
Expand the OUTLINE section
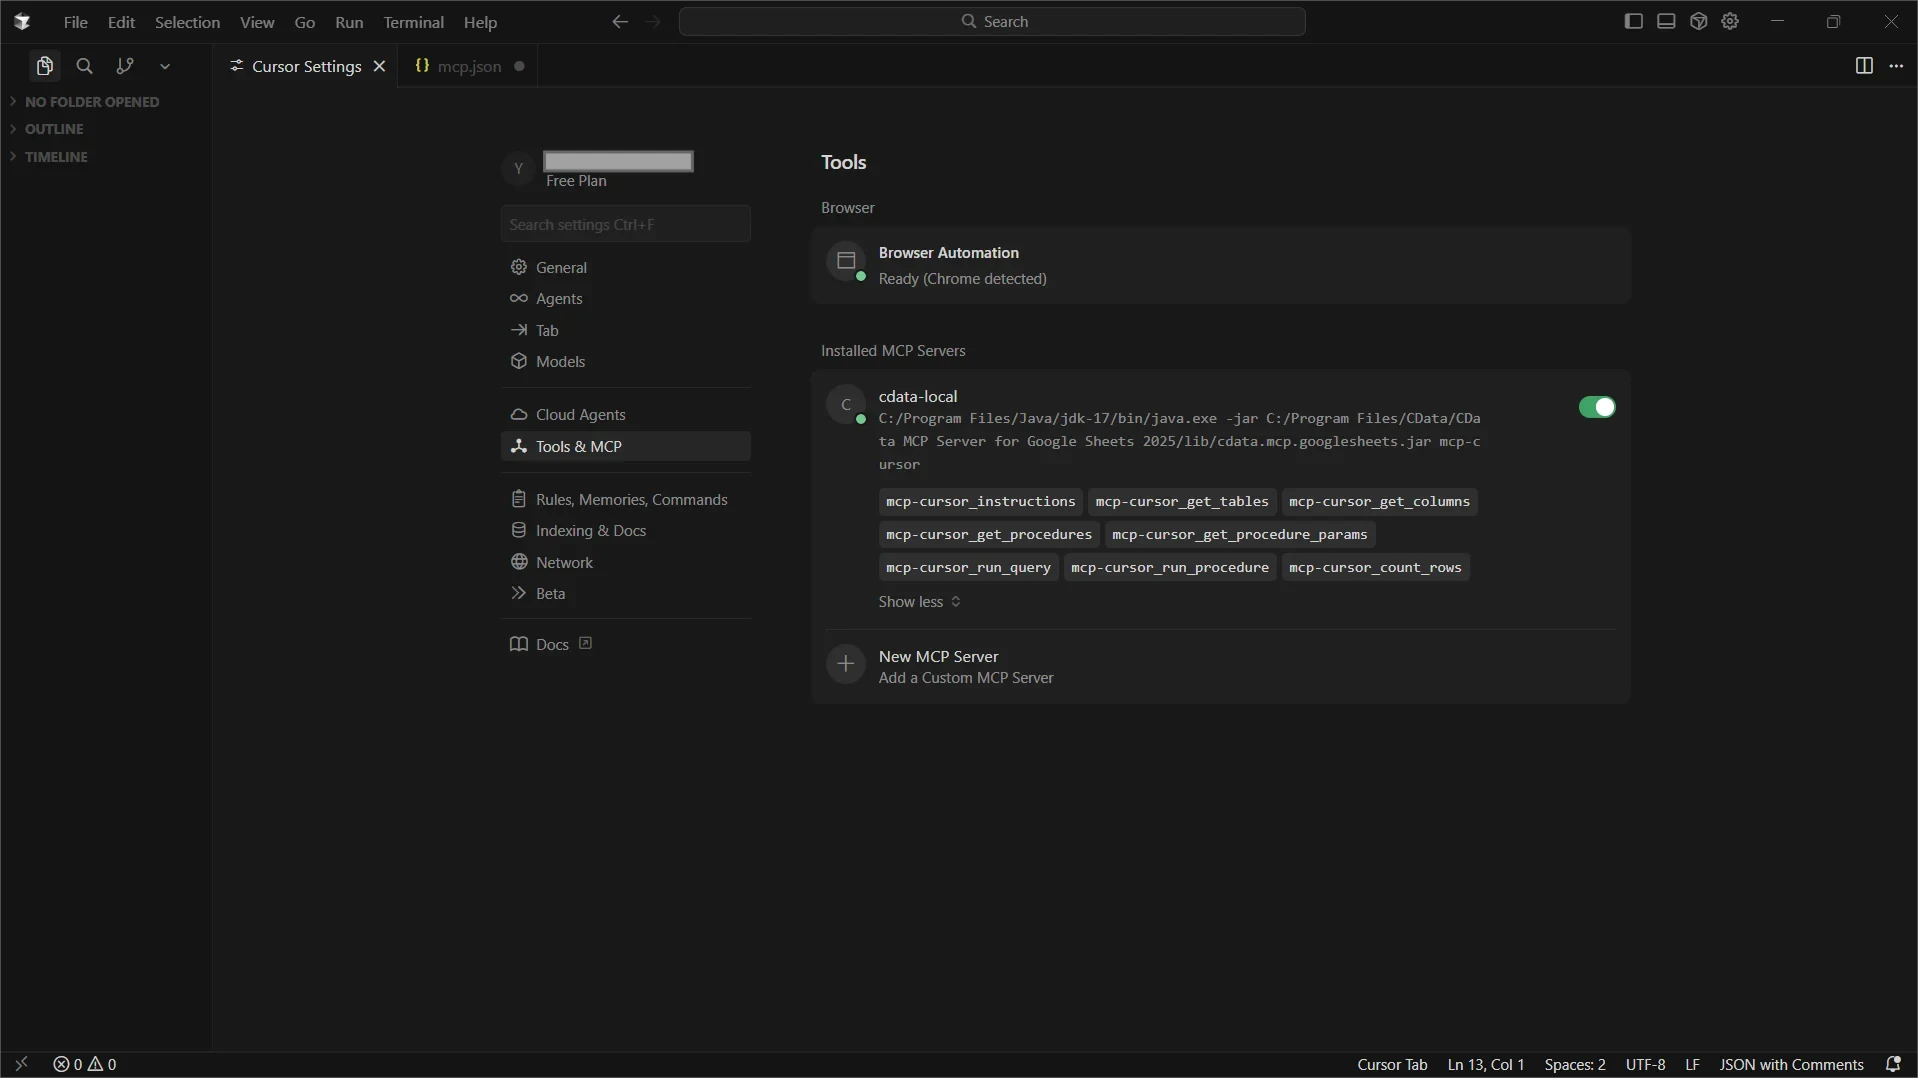pos(54,129)
